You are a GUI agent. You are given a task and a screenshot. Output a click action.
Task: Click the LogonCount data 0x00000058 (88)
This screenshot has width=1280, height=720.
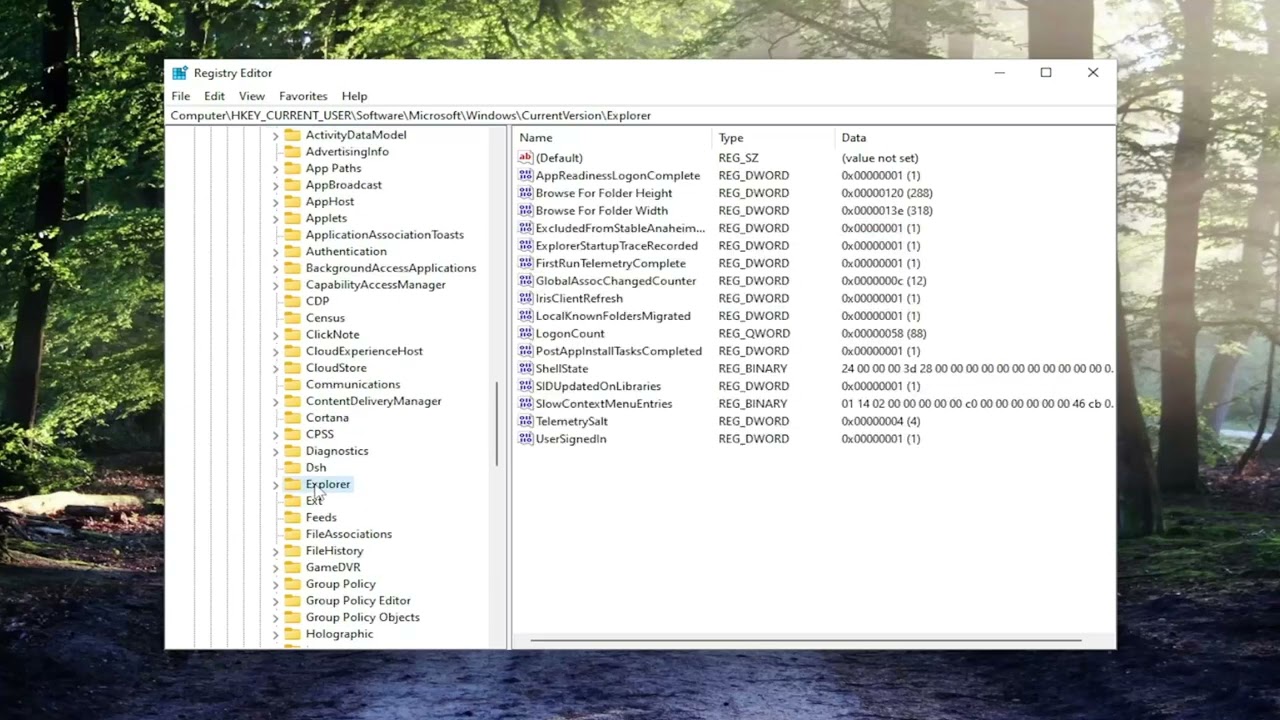click(884, 333)
